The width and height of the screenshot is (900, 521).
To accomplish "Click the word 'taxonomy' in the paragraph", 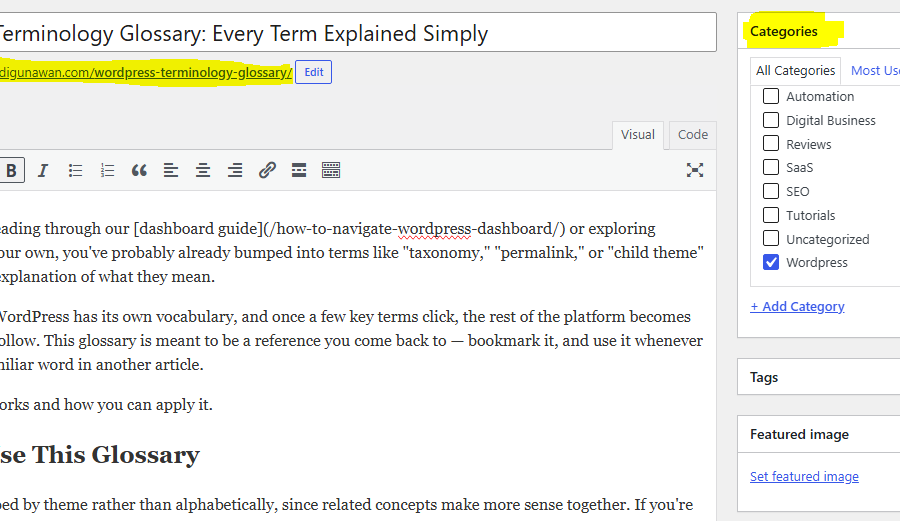I will point(446,253).
